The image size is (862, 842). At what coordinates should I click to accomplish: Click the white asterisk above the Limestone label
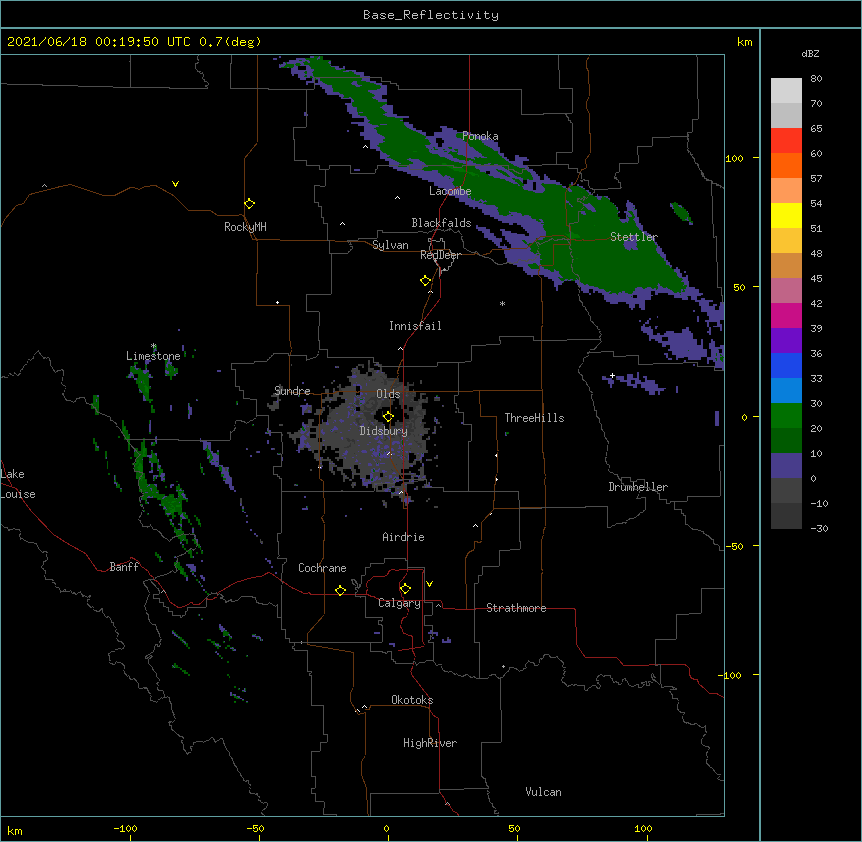[x=153, y=346]
